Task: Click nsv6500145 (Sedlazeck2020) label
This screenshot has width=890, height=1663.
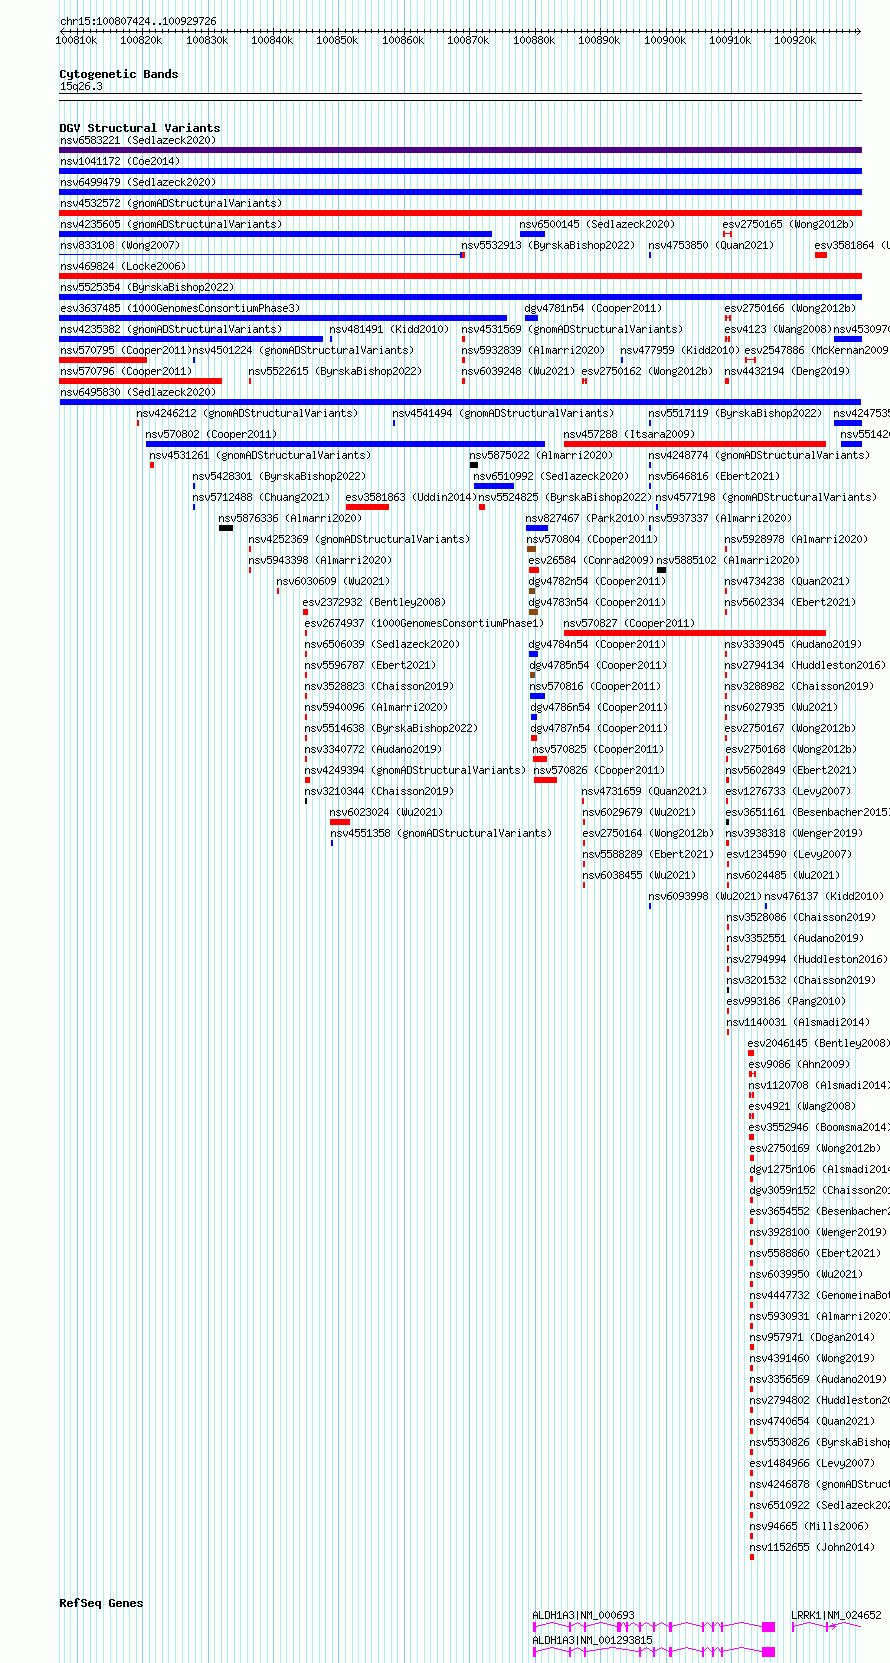Action: point(597,224)
